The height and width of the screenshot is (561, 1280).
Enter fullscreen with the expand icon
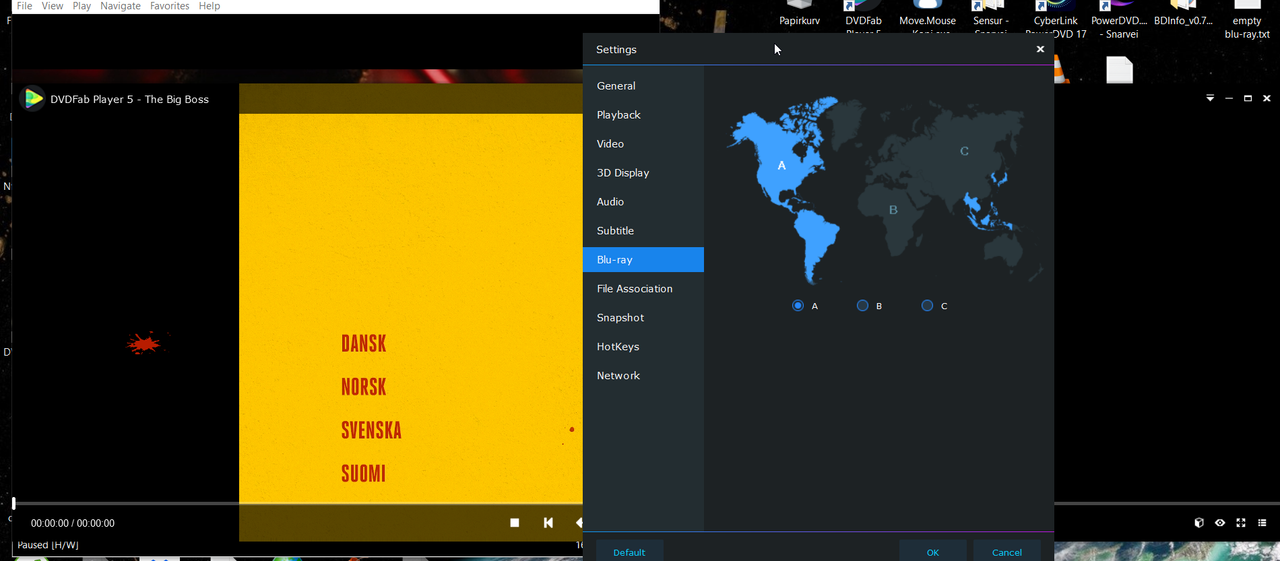(1241, 523)
